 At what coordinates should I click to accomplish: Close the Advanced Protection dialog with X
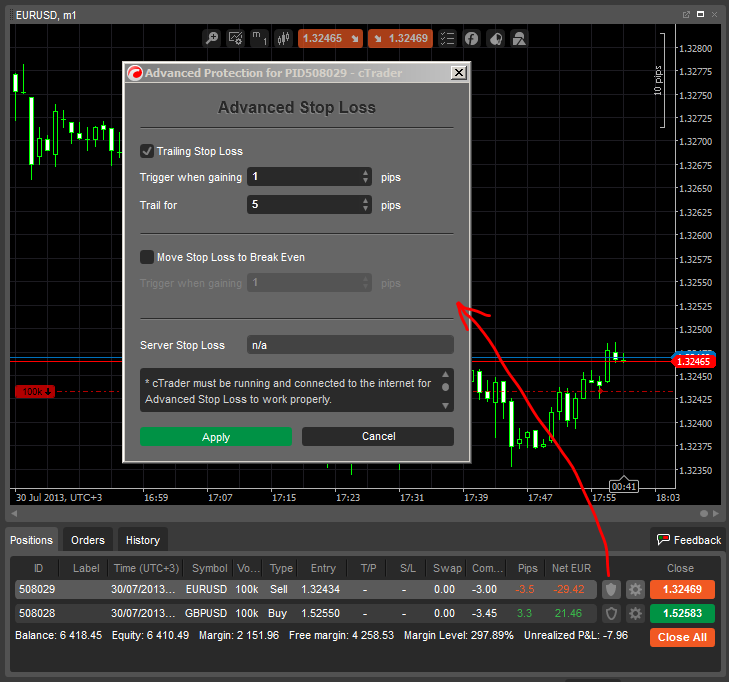coord(459,73)
